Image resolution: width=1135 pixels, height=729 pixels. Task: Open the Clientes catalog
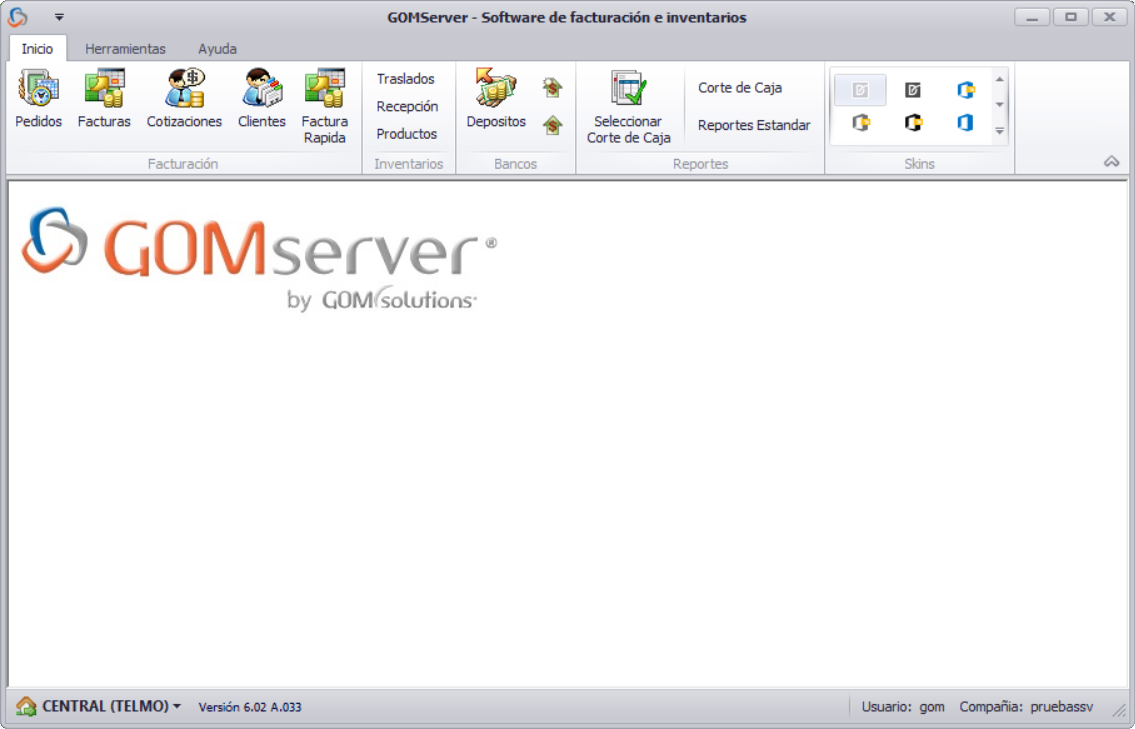pos(260,99)
